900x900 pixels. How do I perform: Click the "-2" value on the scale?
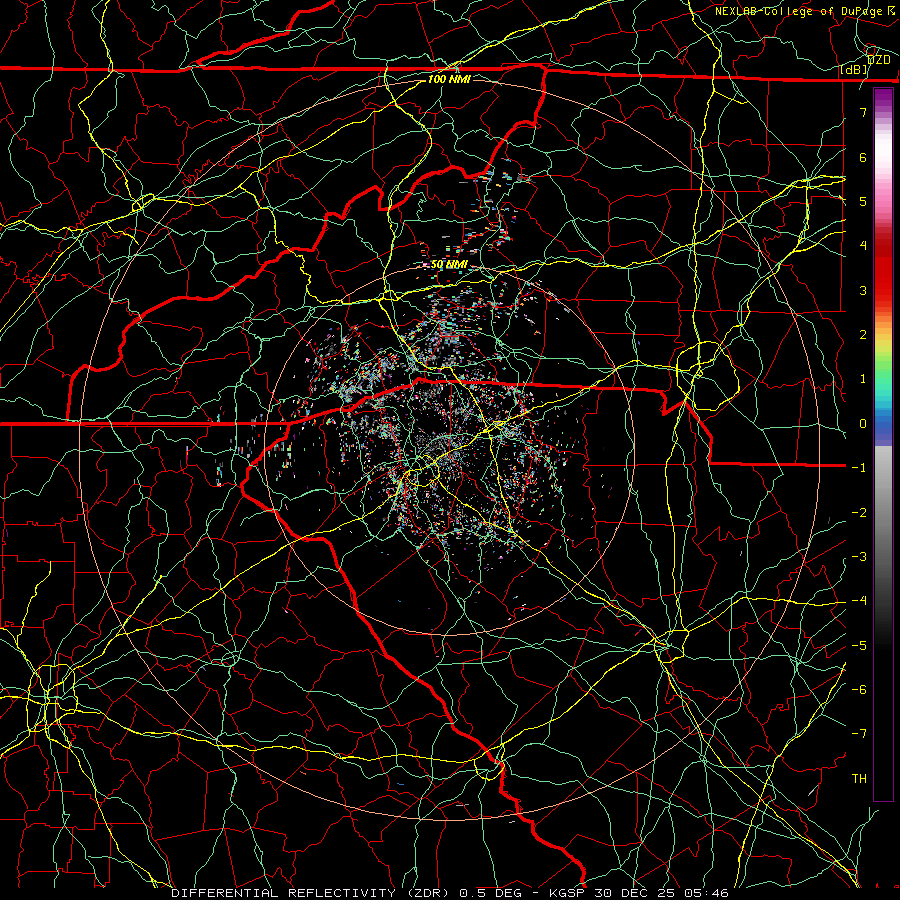859,513
